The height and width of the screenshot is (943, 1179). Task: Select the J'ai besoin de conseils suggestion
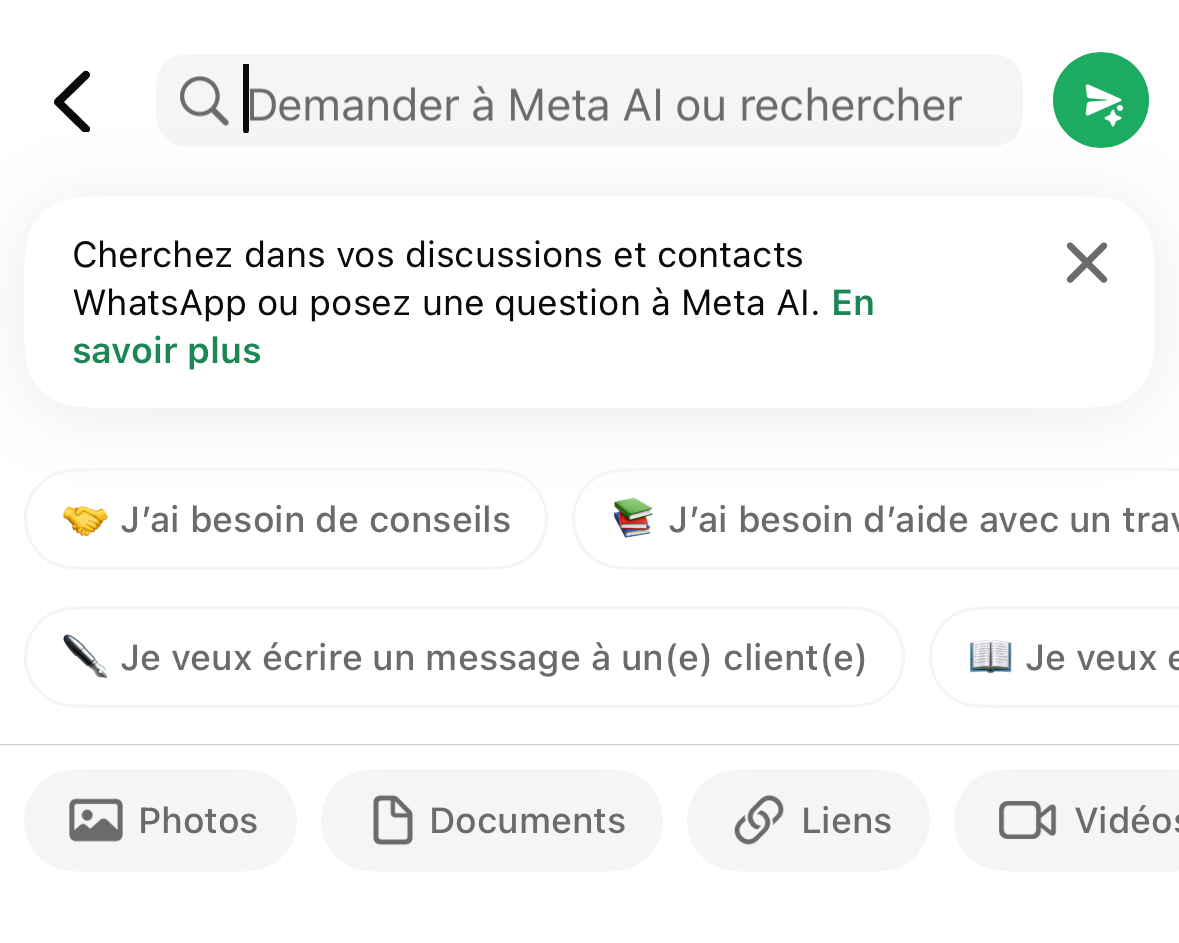click(x=285, y=519)
